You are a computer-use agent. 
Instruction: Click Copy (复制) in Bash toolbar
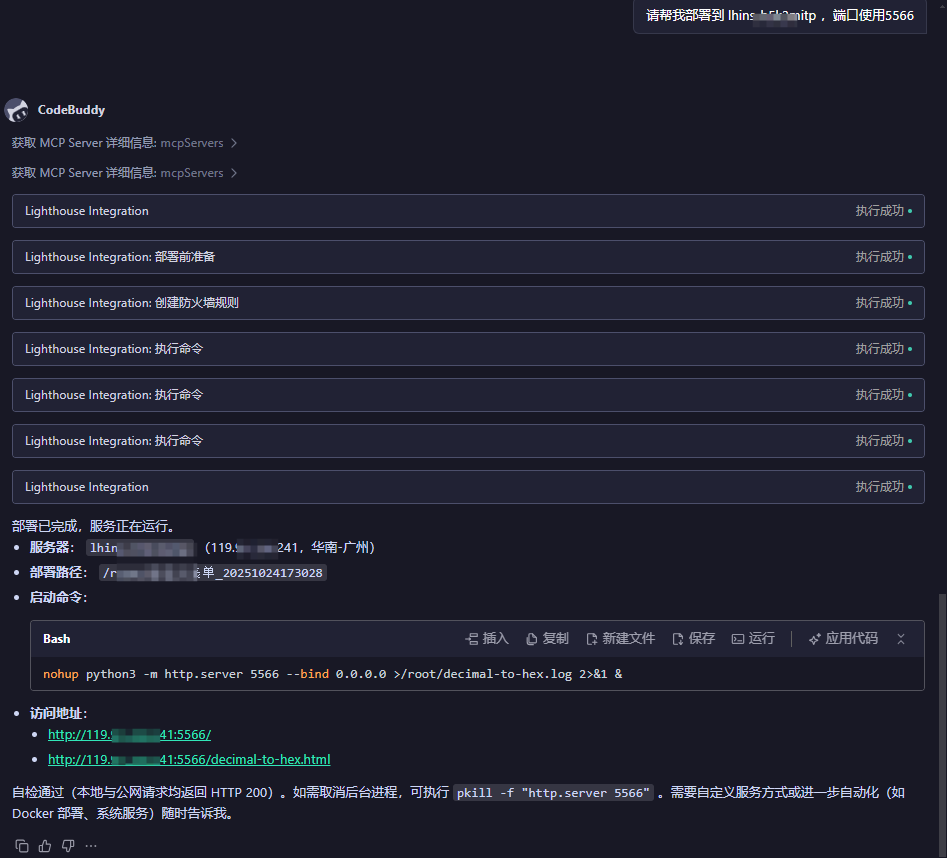(x=547, y=639)
